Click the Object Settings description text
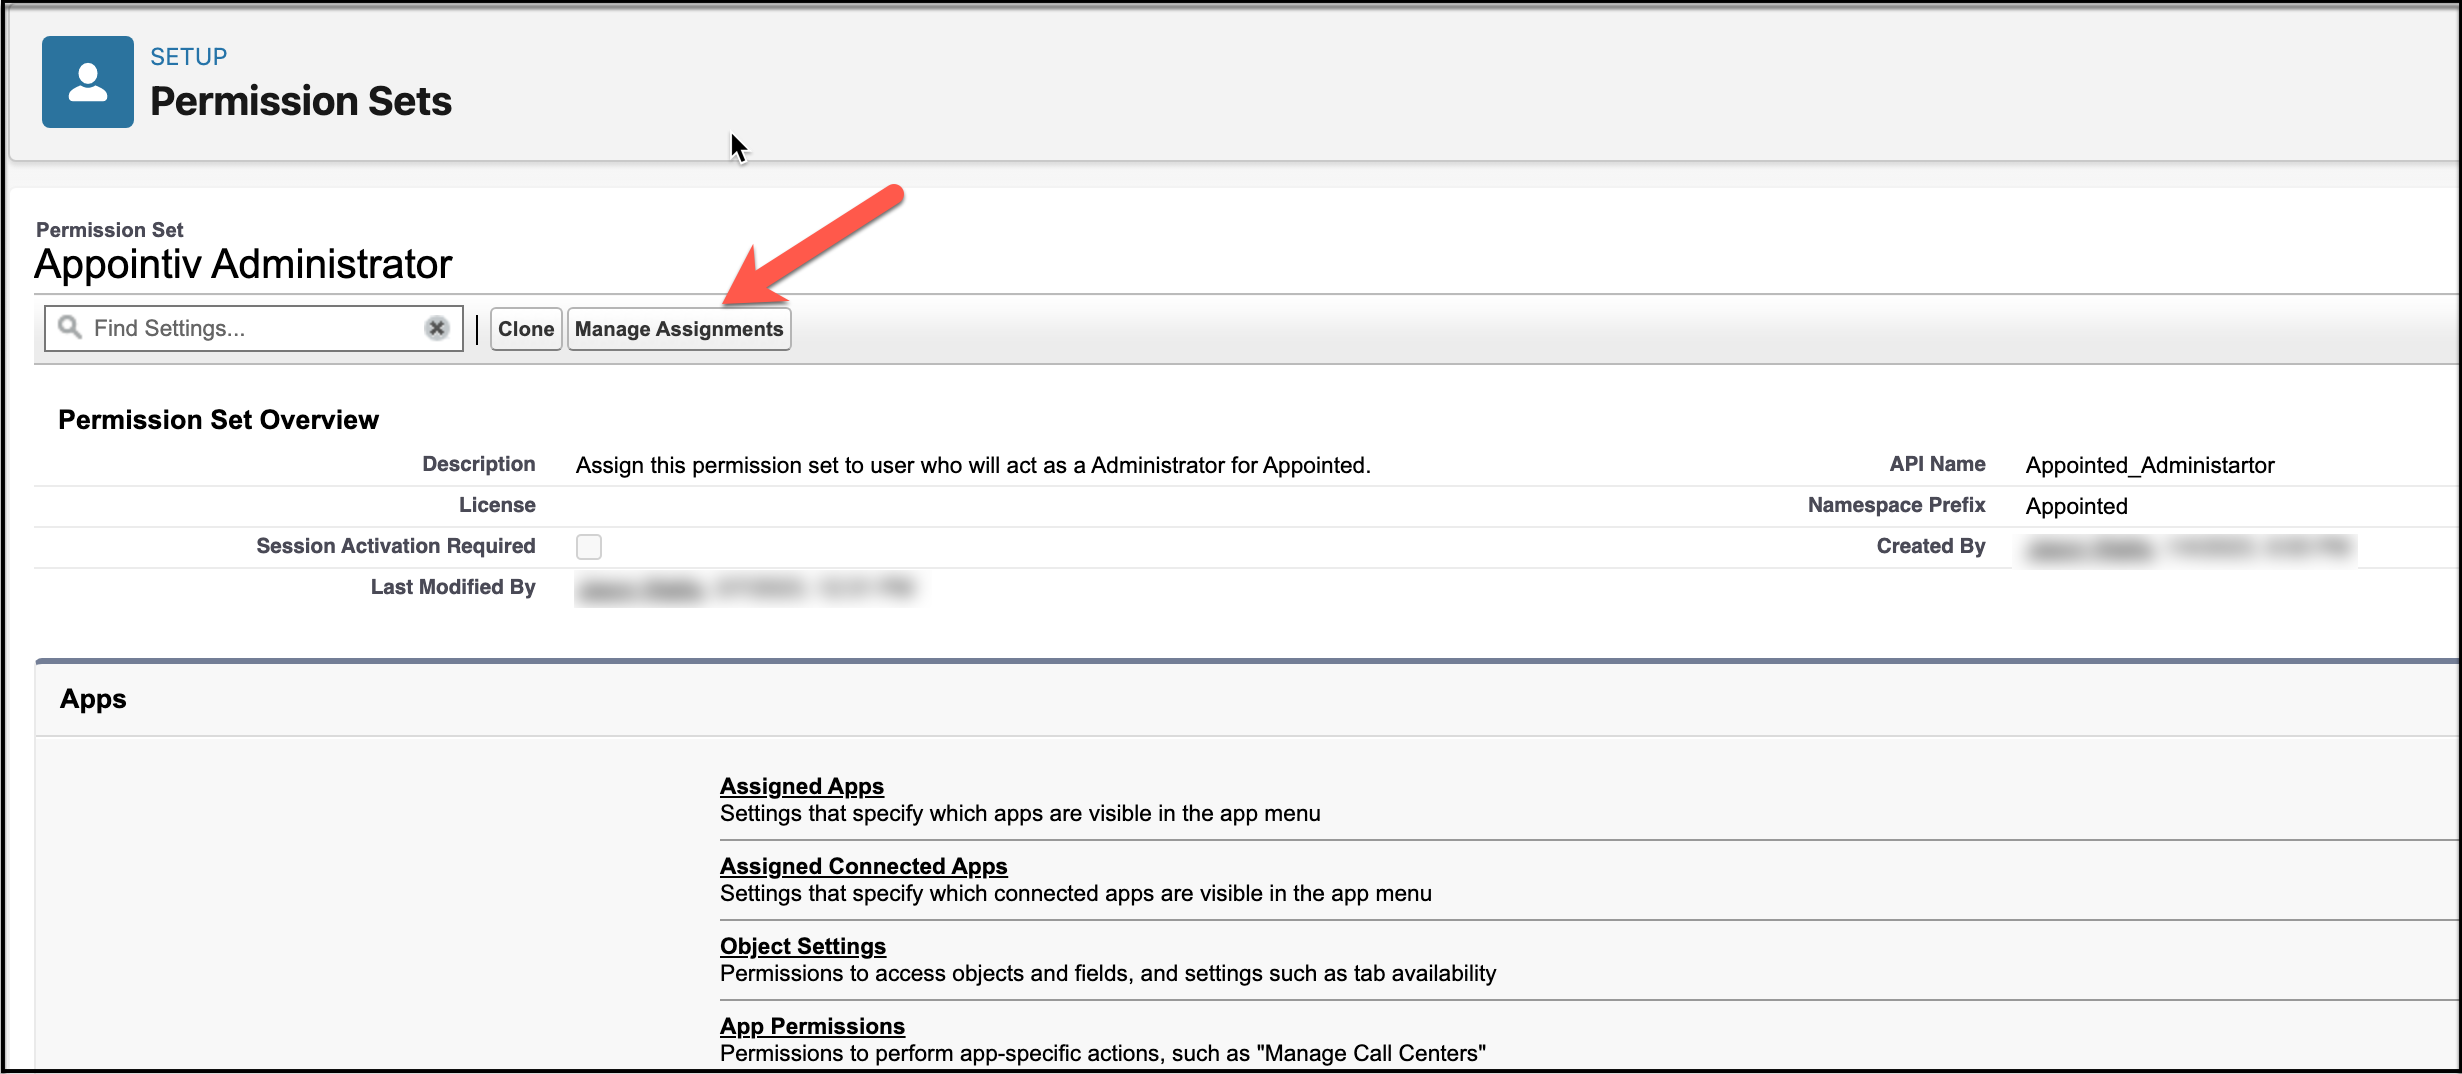Viewport: 2462px width, 1074px height. tap(1108, 974)
